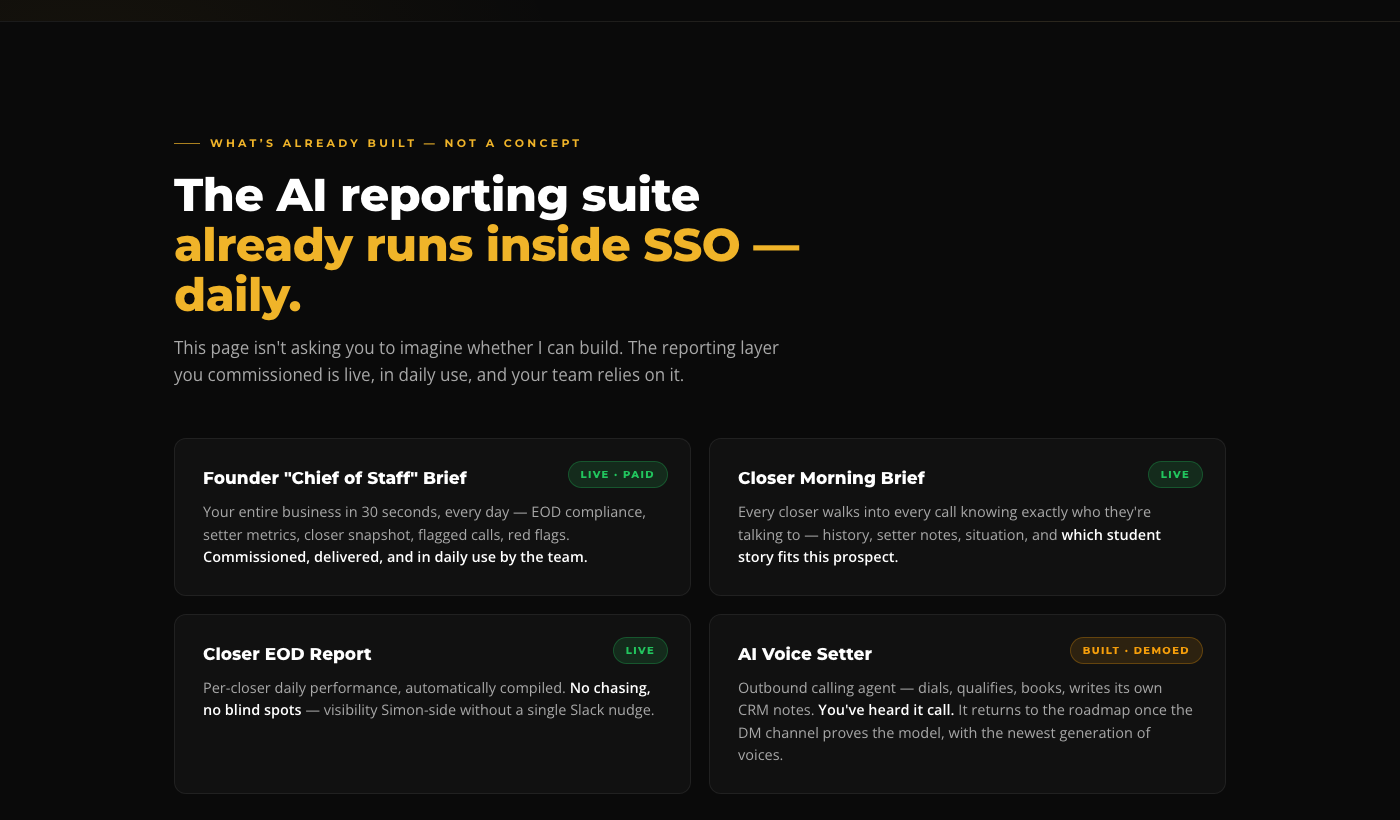This screenshot has width=1400, height=820.
Task: Click the paragraph starting "This page isn't asking"
Action: (x=476, y=362)
